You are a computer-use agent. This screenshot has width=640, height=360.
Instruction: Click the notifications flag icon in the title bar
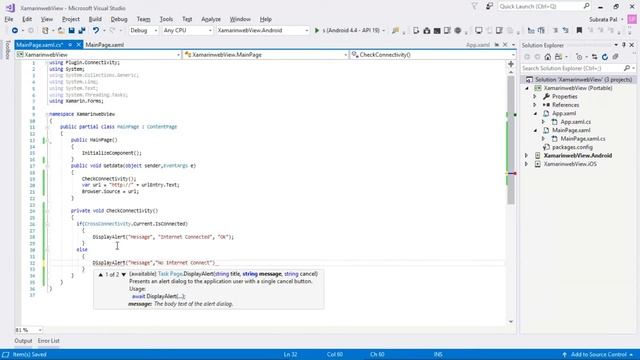(x=474, y=7)
